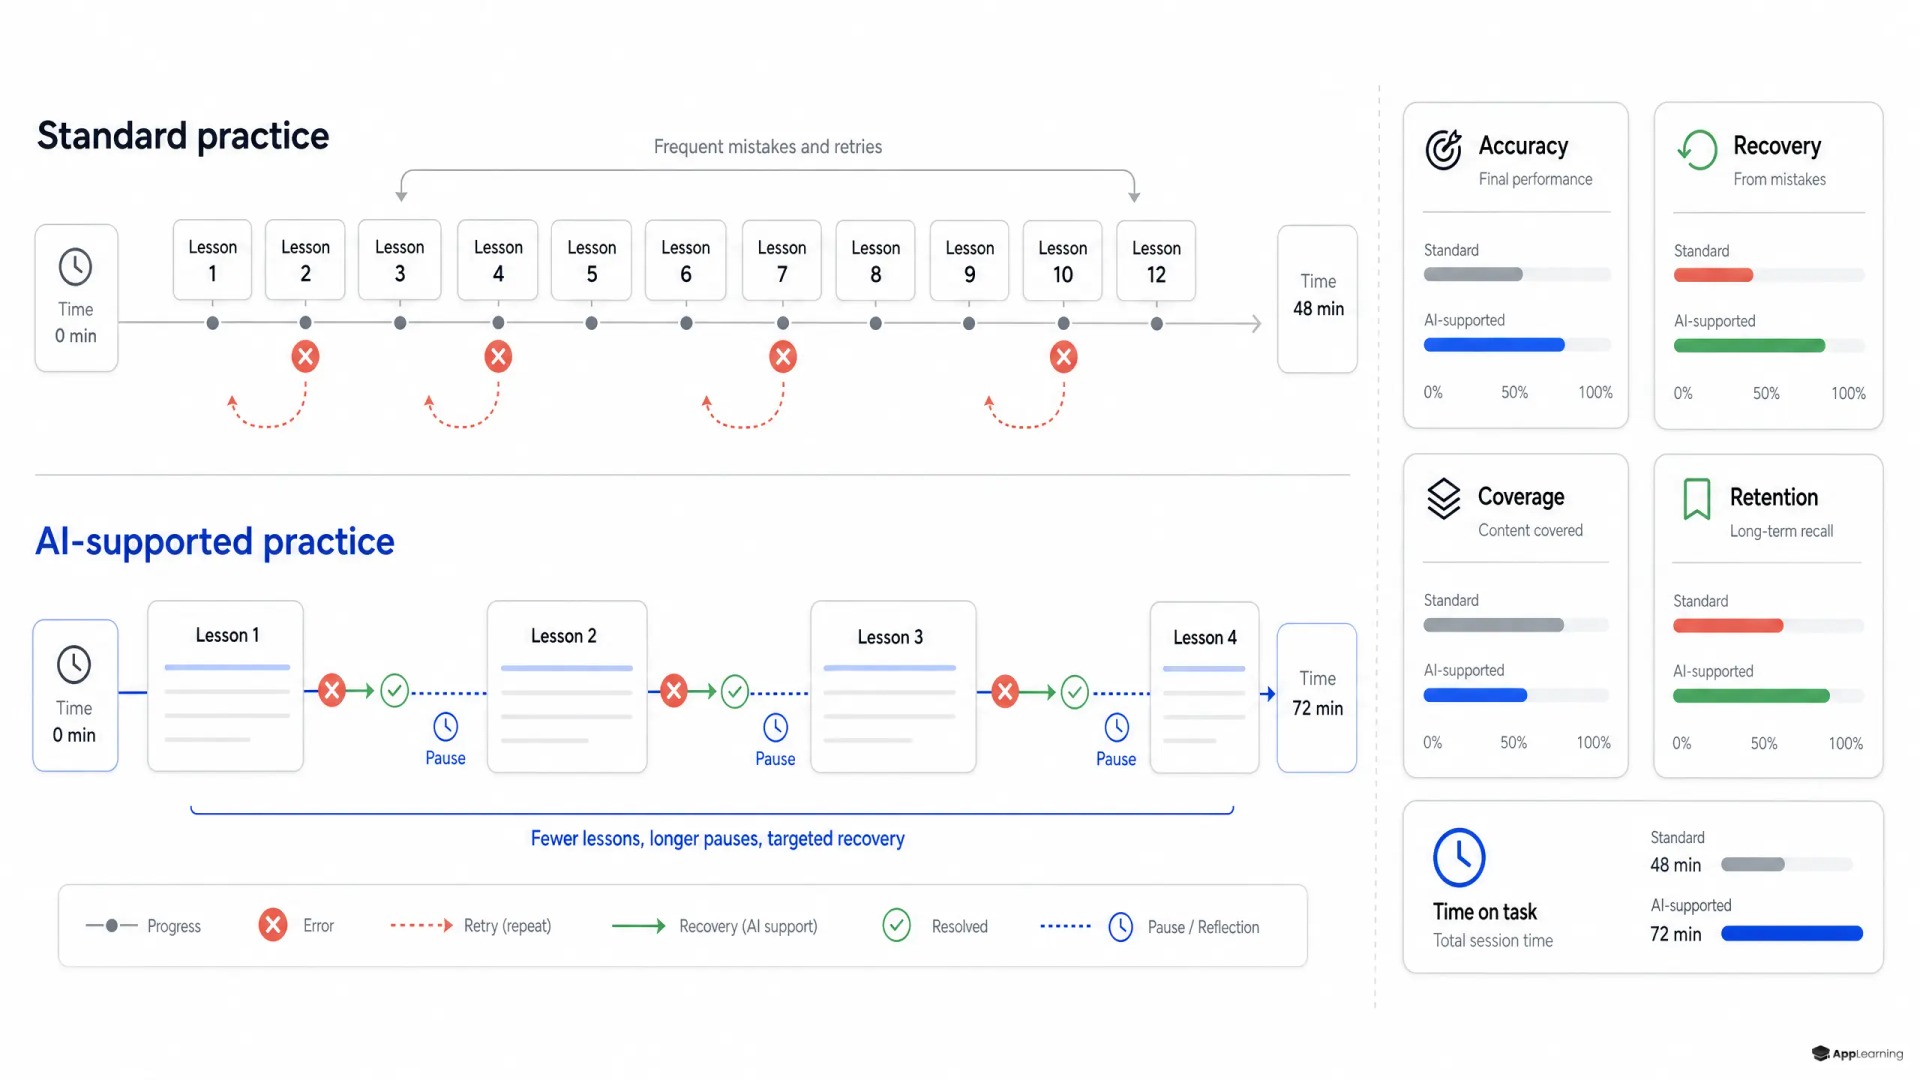Click the 'Frequent mistakes and retries' label

click(768, 147)
